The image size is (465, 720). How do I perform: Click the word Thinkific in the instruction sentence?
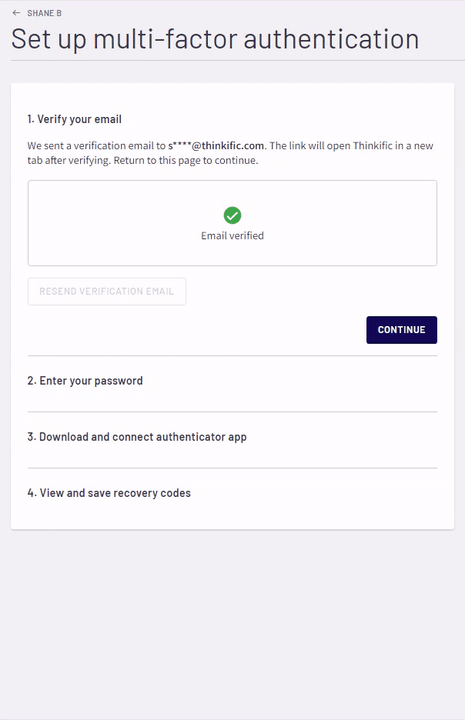[x=372, y=146]
